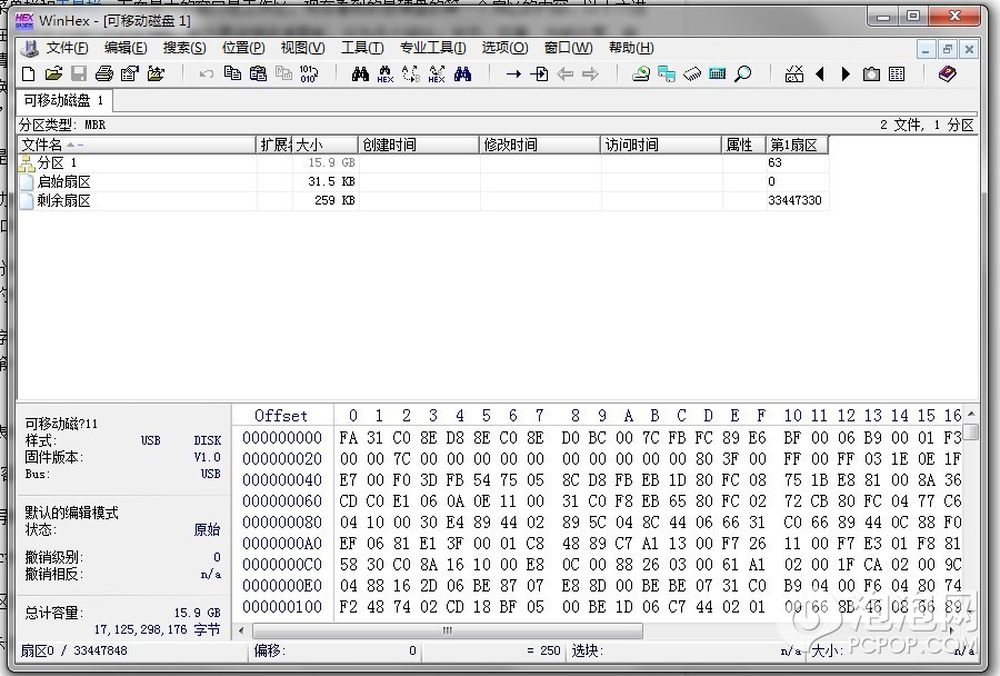Click the horizontal scrollbar thumb under hex view
Viewport: 1000px width, 676px height.
pos(447,631)
